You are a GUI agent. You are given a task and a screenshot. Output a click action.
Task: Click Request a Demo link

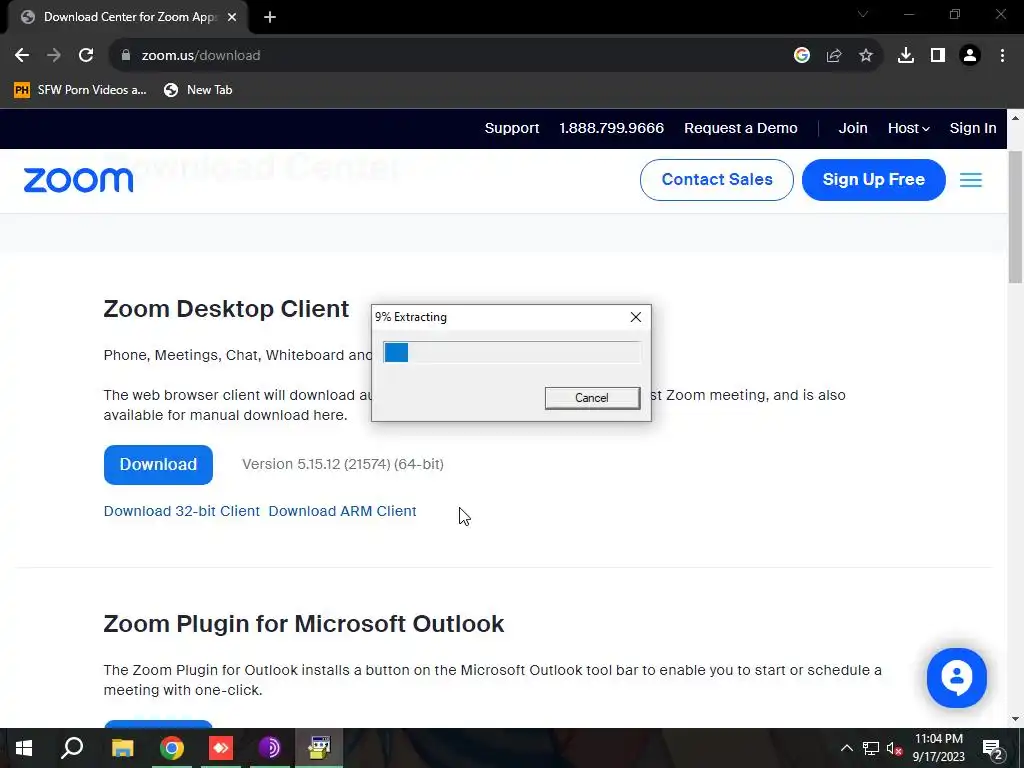coord(741,128)
